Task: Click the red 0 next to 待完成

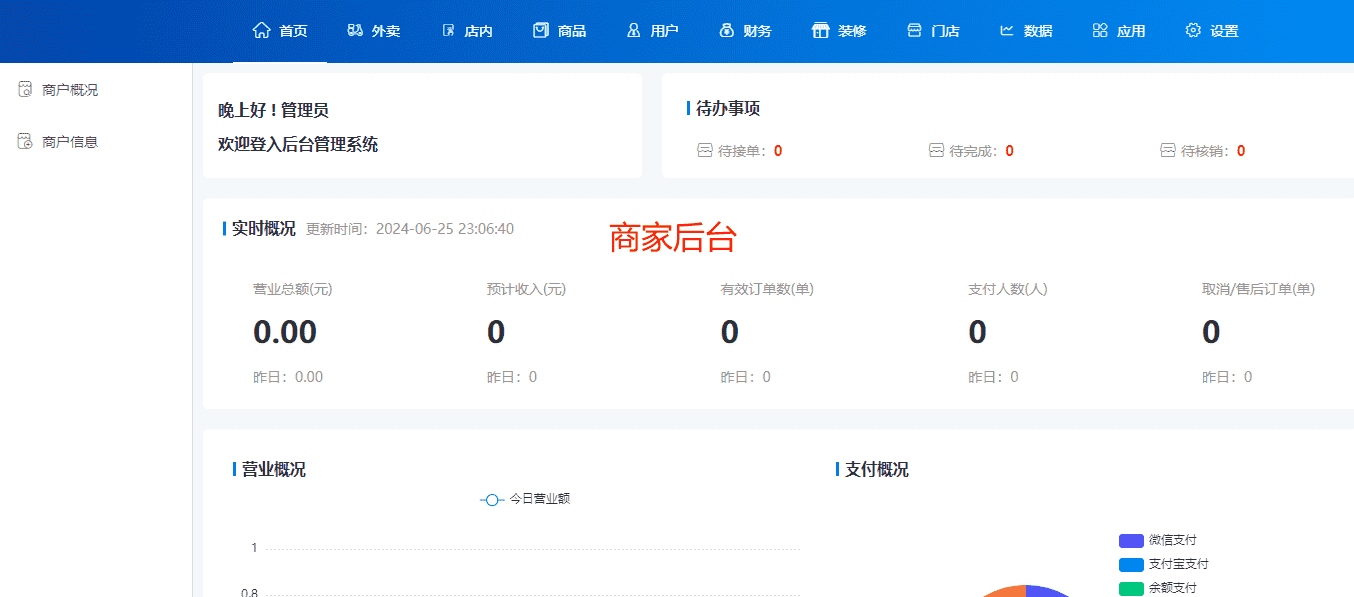Action: tap(1010, 150)
